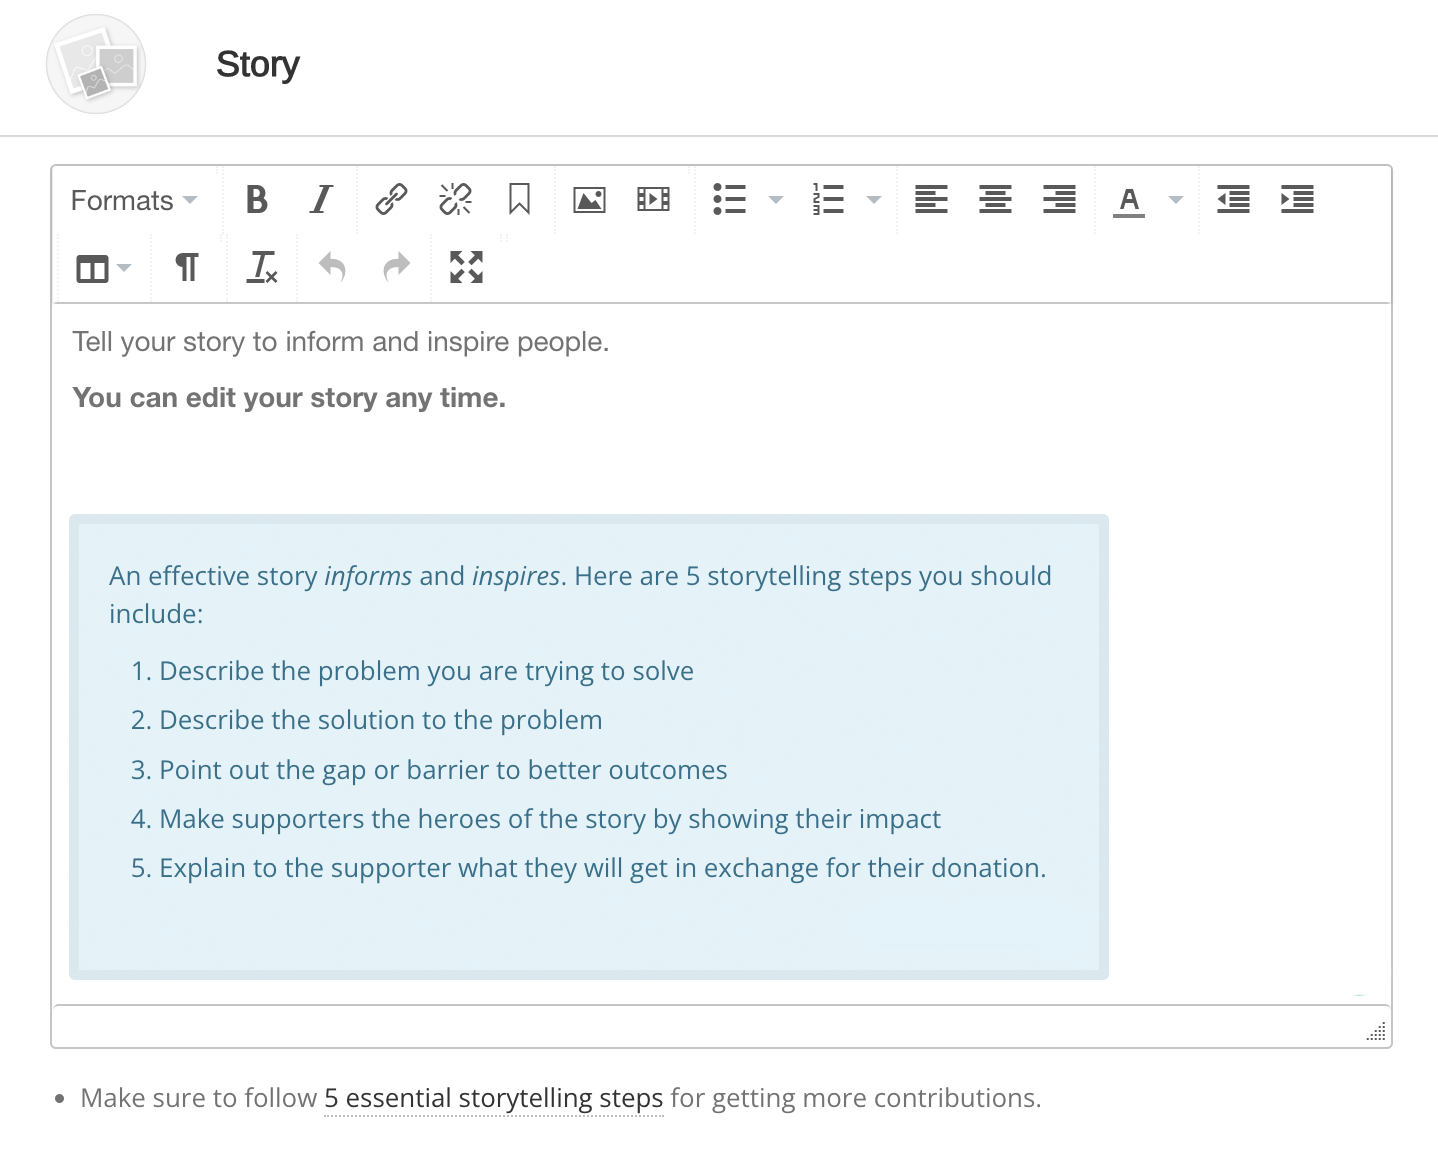The height and width of the screenshot is (1165, 1438).
Task: Apply text color with the A icon
Action: [x=1129, y=200]
